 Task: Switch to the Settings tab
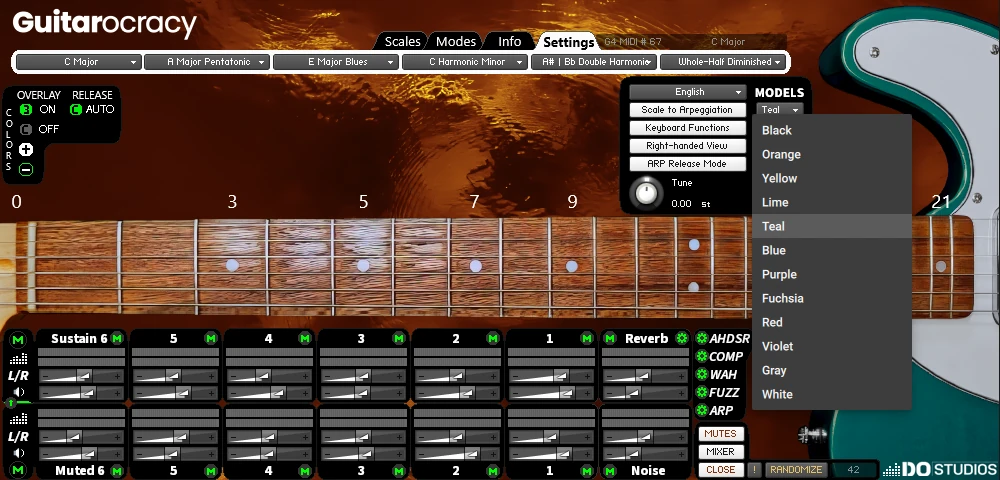point(568,42)
